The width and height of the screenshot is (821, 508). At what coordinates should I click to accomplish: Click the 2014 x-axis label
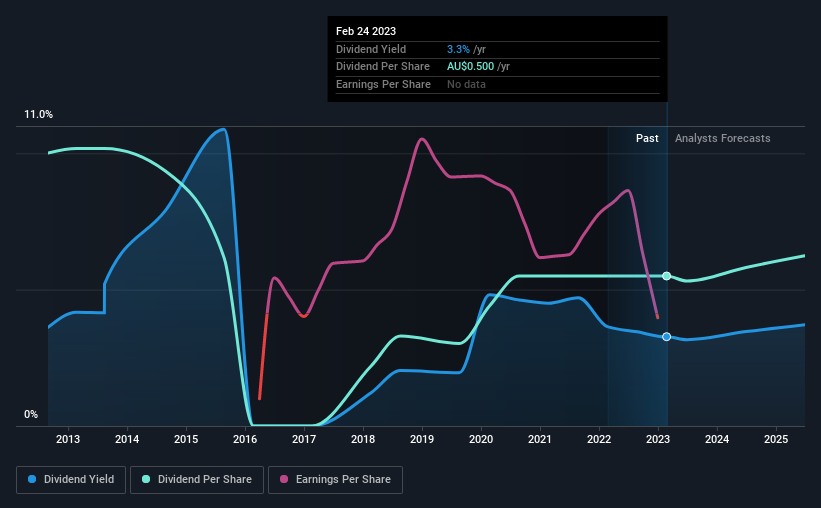click(127, 439)
